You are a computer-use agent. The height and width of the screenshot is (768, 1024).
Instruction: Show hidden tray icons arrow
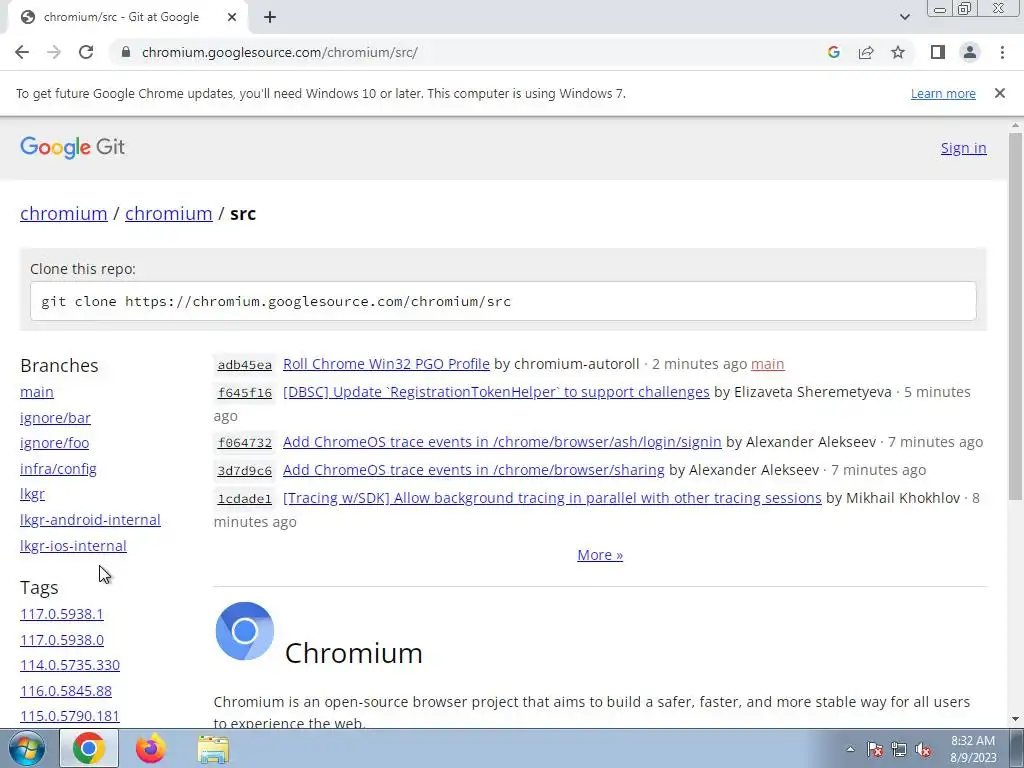(850, 749)
